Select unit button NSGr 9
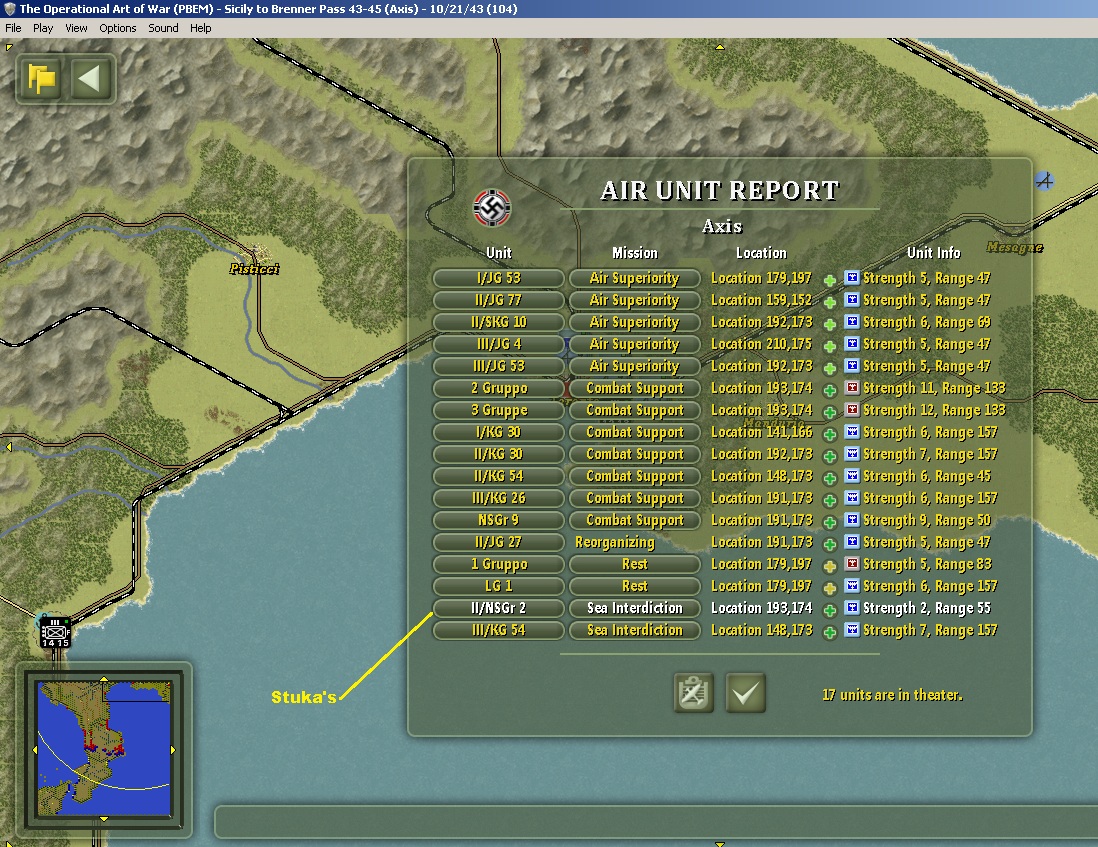This screenshot has width=1098, height=847. click(x=499, y=520)
